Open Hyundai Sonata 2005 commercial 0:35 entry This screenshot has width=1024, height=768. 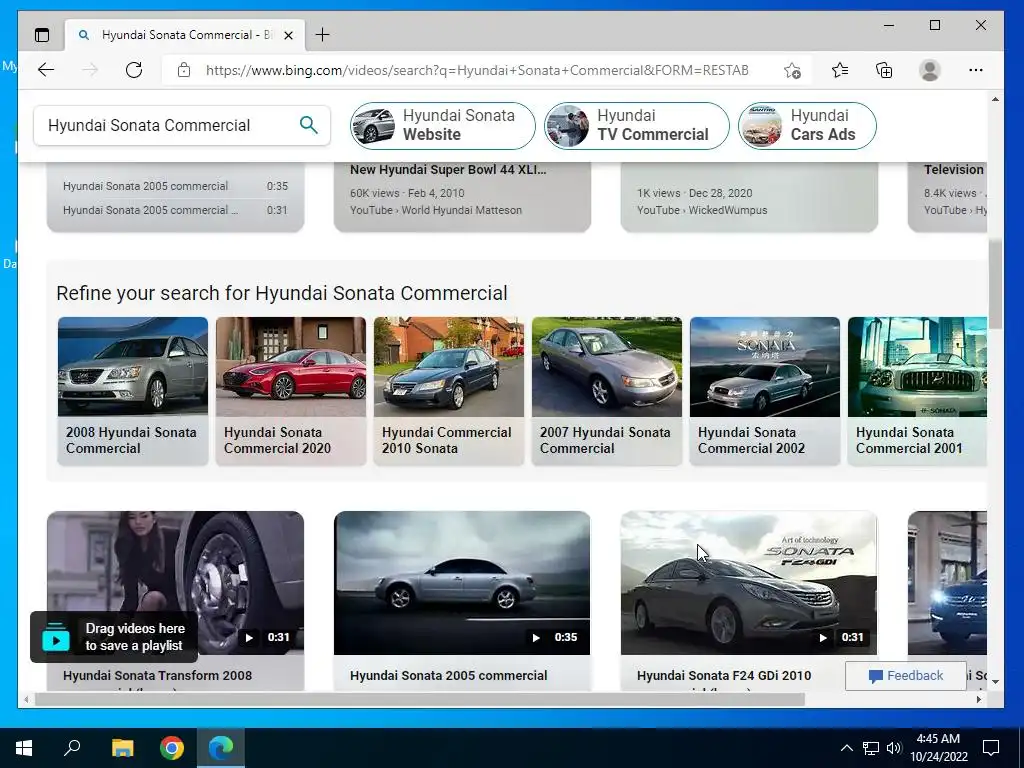pos(175,186)
